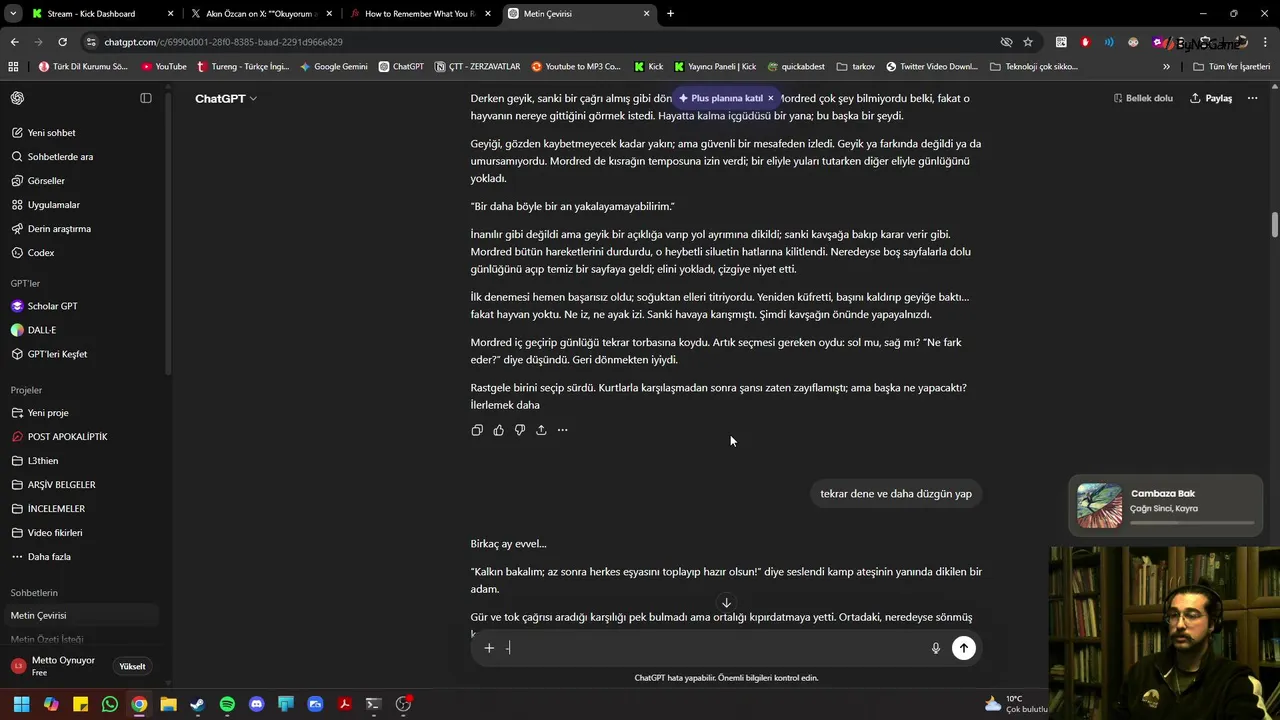The height and width of the screenshot is (720, 1280).
Task: Dislike the response with thumbs down
Action: click(520, 430)
